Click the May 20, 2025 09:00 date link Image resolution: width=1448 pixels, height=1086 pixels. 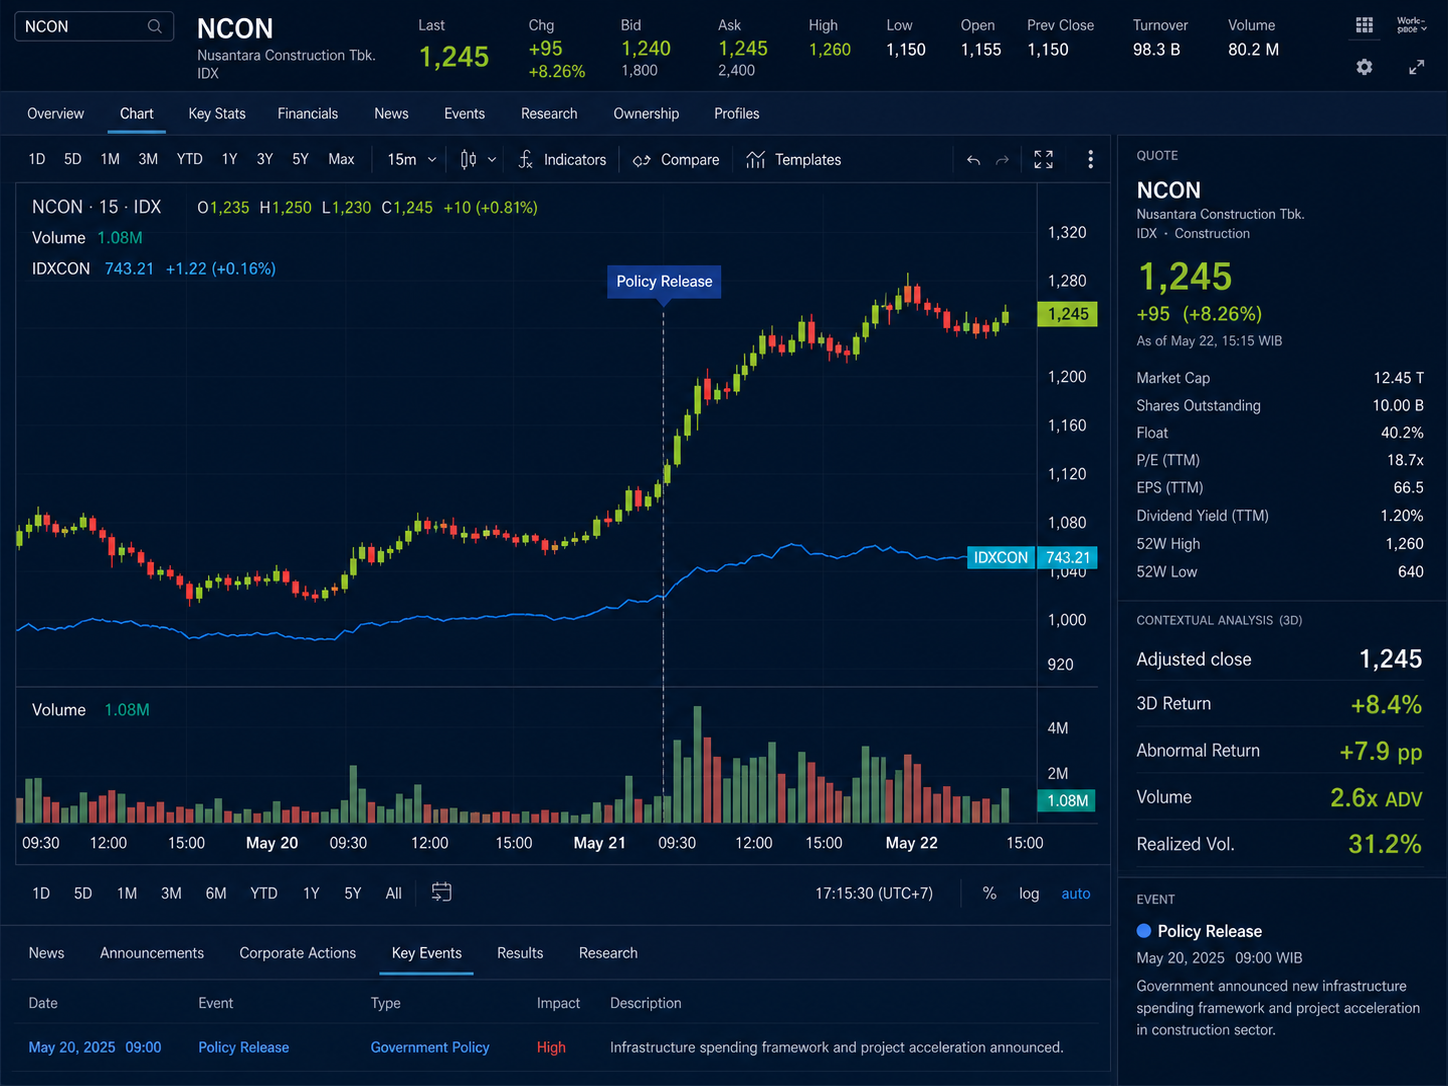(95, 1047)
